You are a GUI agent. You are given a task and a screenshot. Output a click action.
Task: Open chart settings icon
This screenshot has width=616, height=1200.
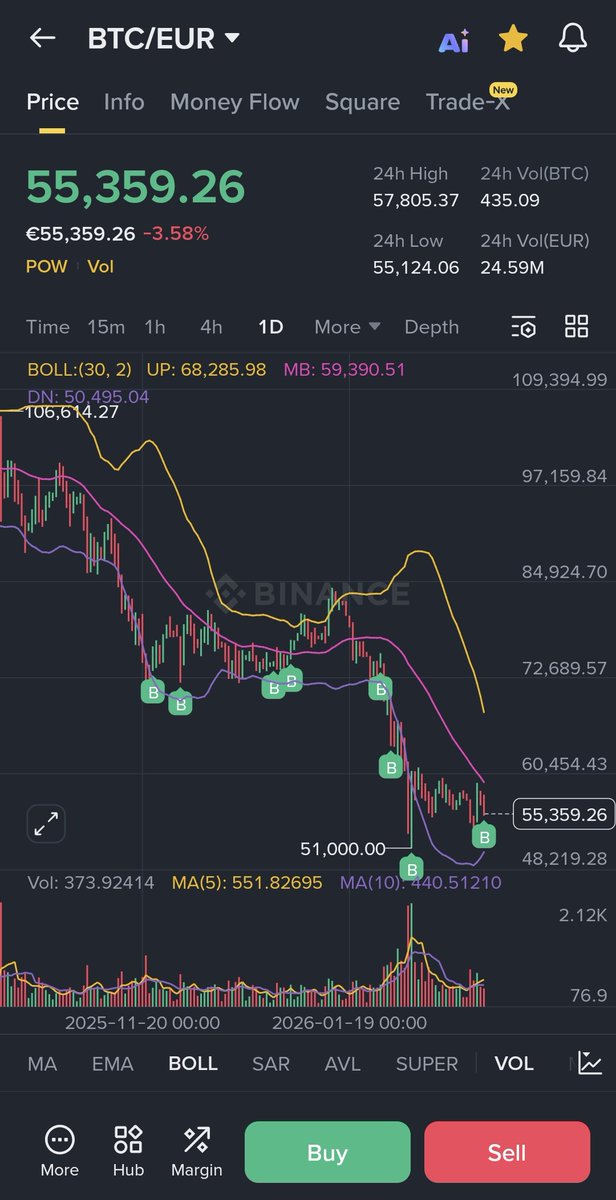tap(524, 327)
